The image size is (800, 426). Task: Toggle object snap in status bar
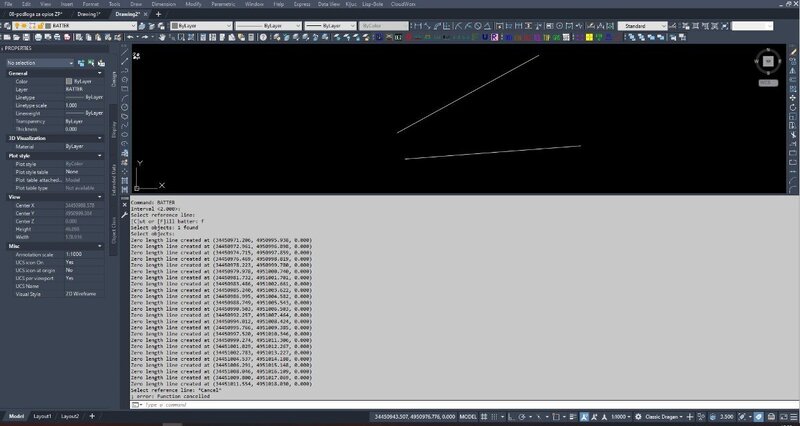pos(556,417)
